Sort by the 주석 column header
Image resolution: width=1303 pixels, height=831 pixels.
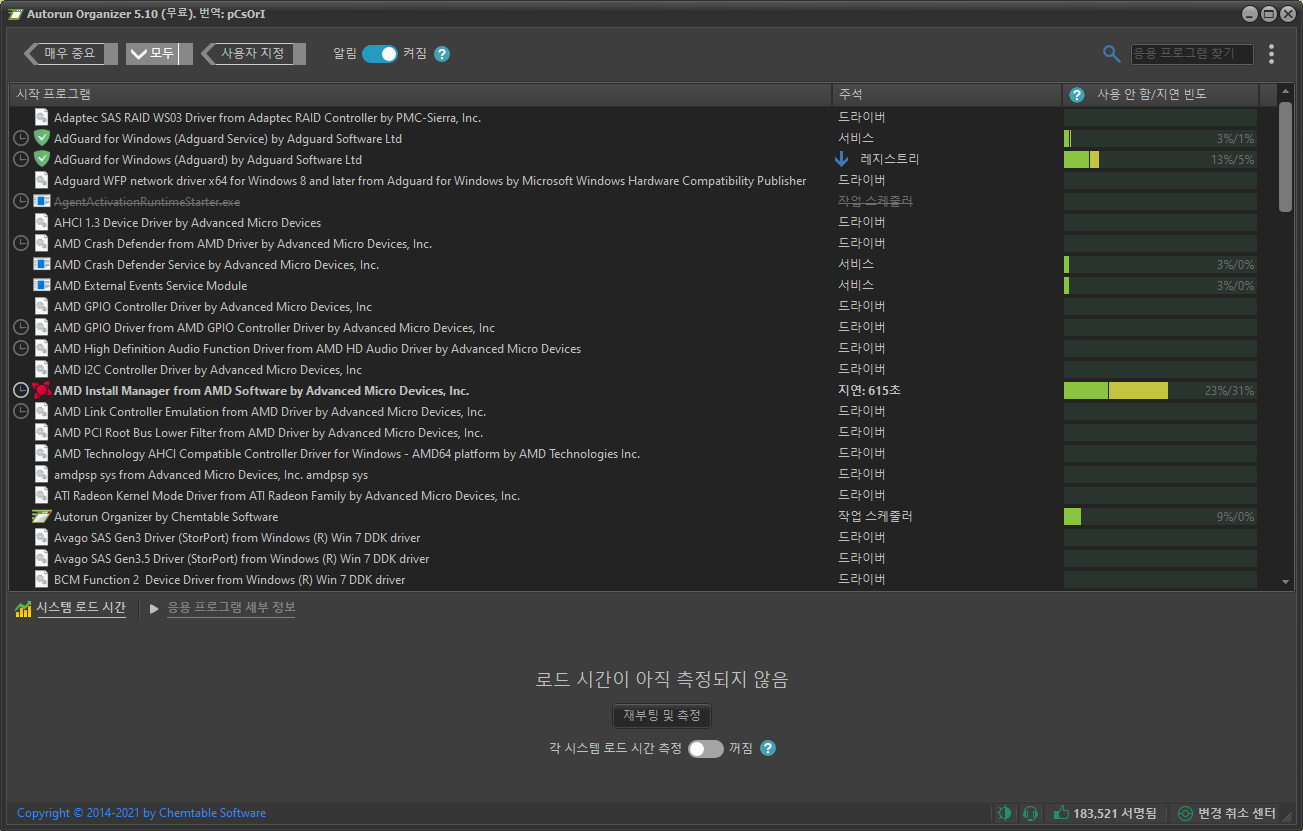click(x=947, y=94)
